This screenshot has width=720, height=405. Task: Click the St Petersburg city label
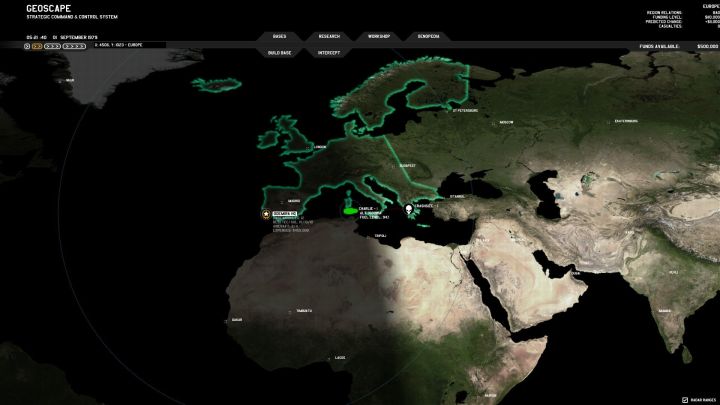pos(465,111)
